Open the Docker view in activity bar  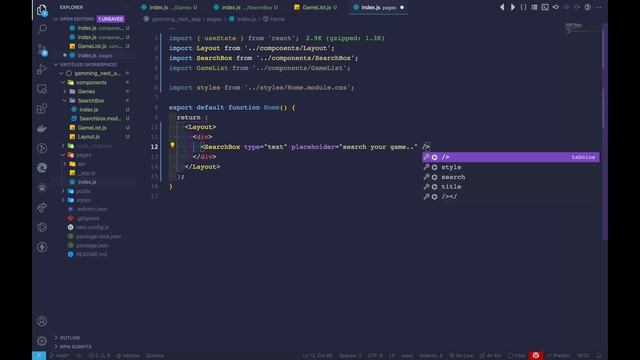pos(42,129)
